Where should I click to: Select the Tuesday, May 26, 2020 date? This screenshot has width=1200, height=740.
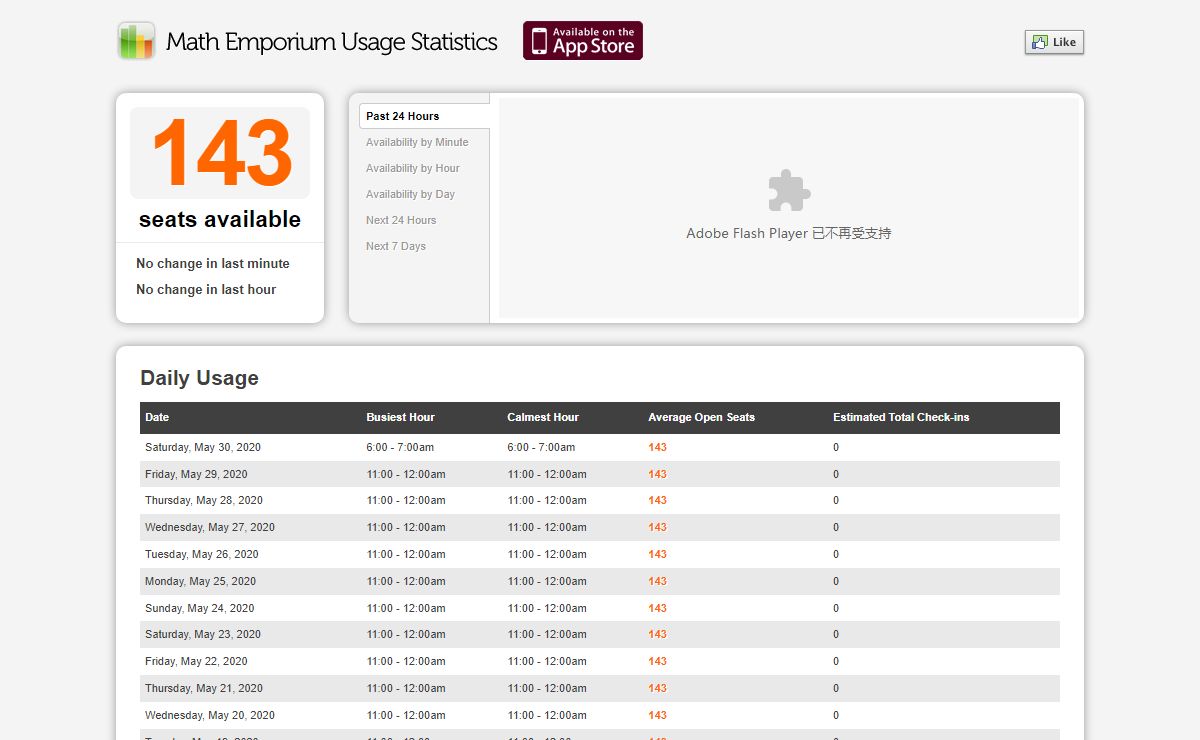pos(202,554)
